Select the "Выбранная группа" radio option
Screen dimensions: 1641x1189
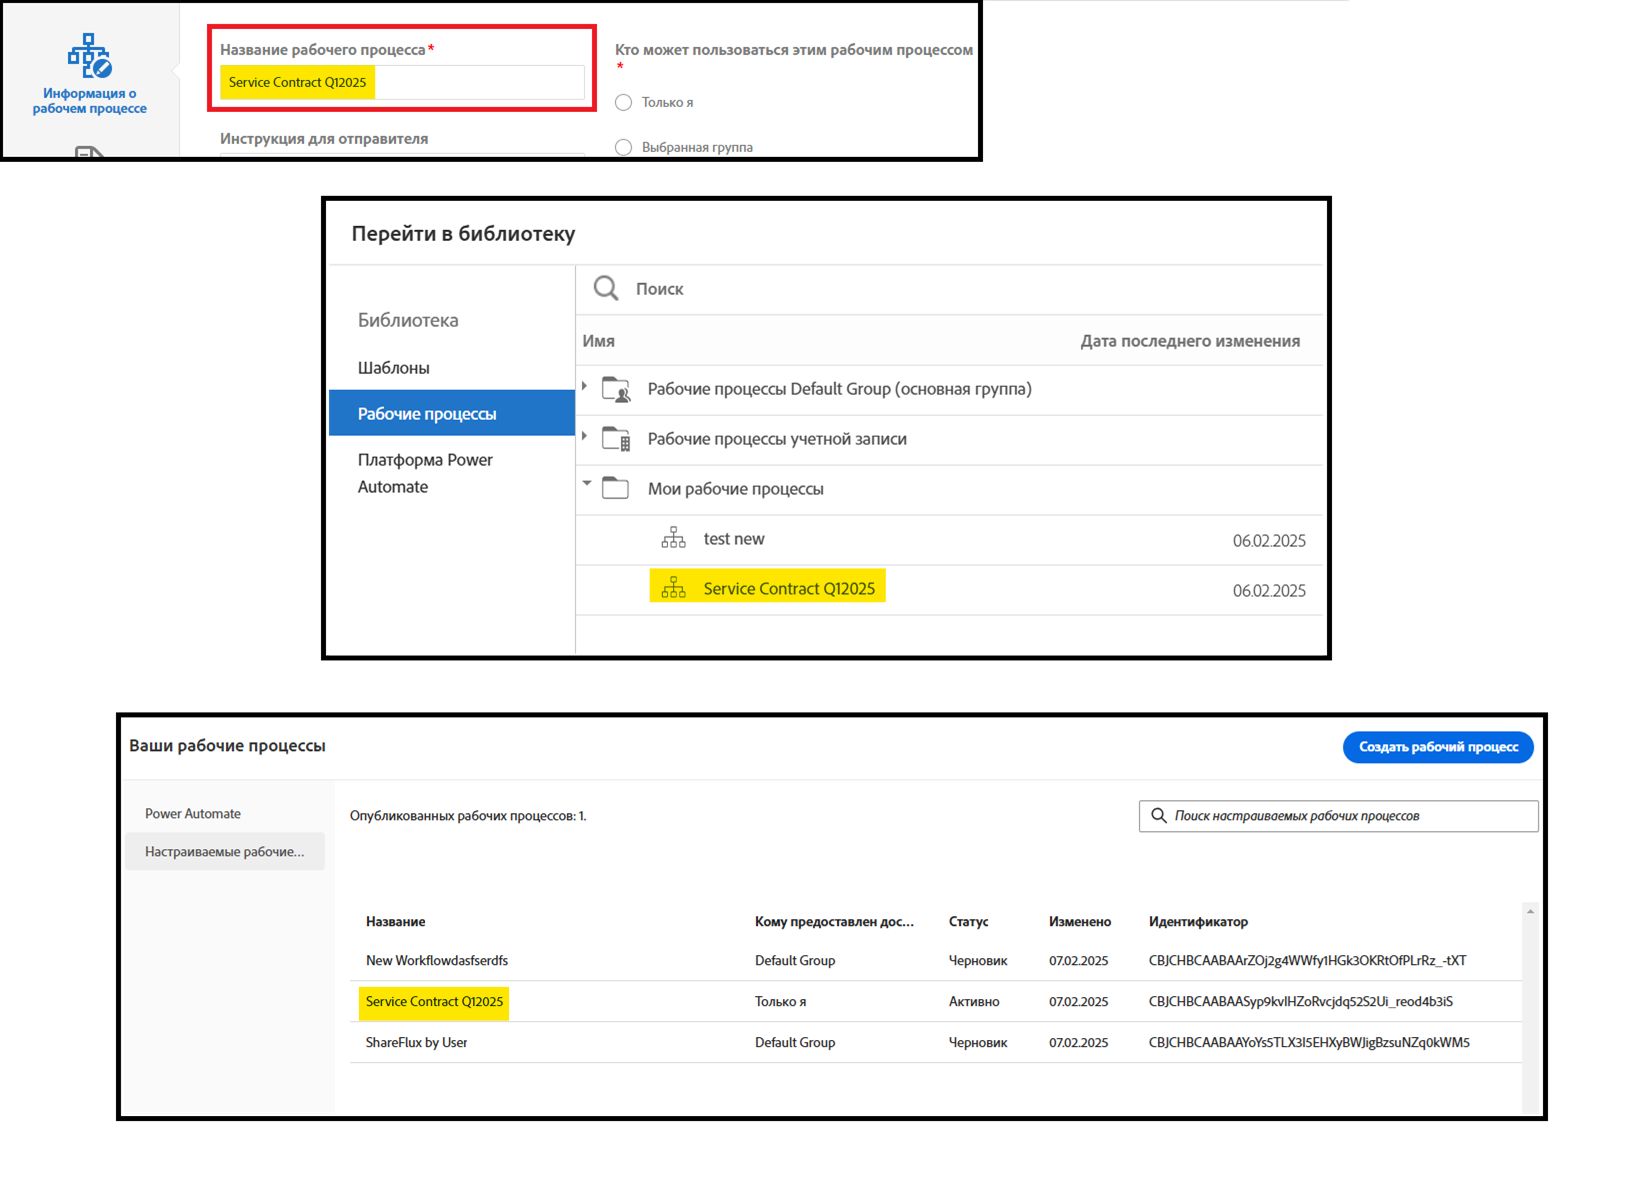coord(624,147)
